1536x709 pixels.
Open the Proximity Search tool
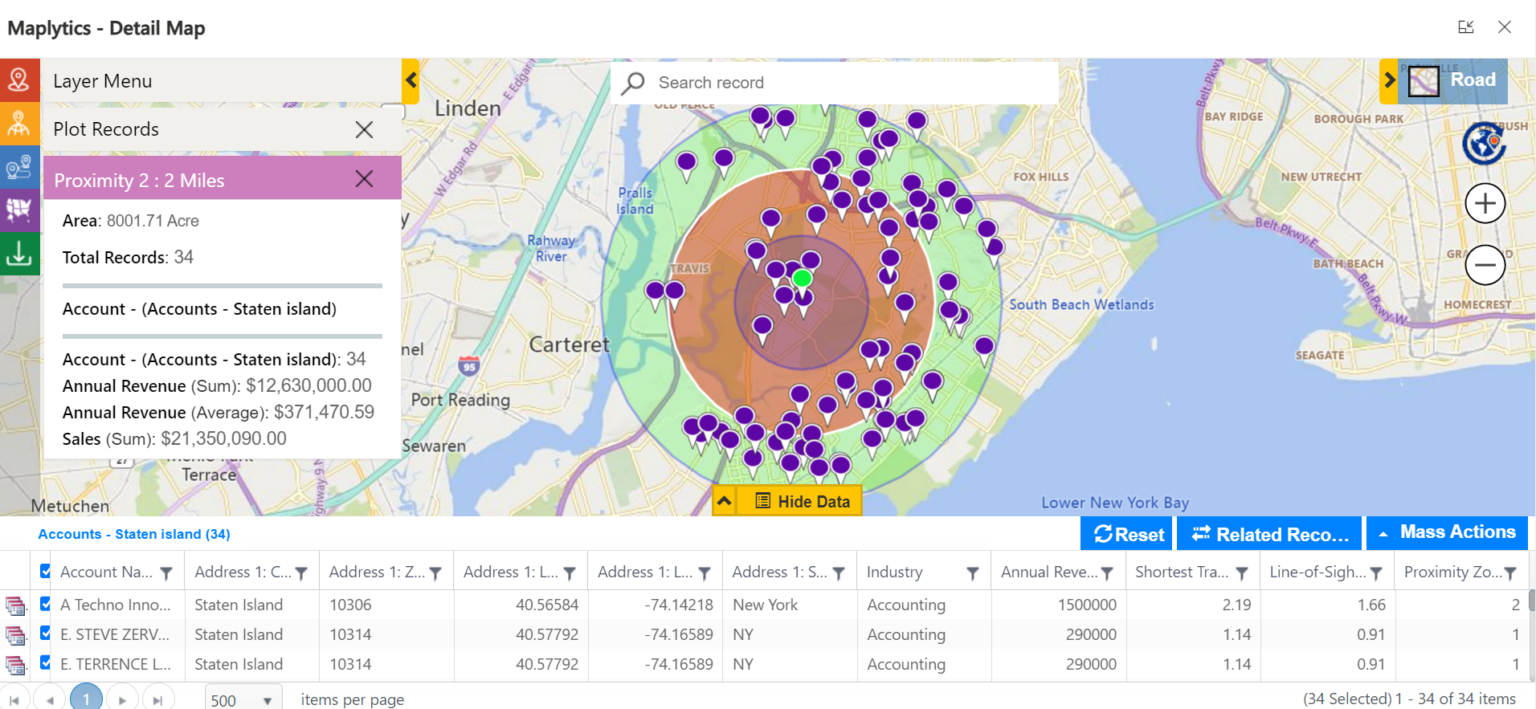[20, 124]
